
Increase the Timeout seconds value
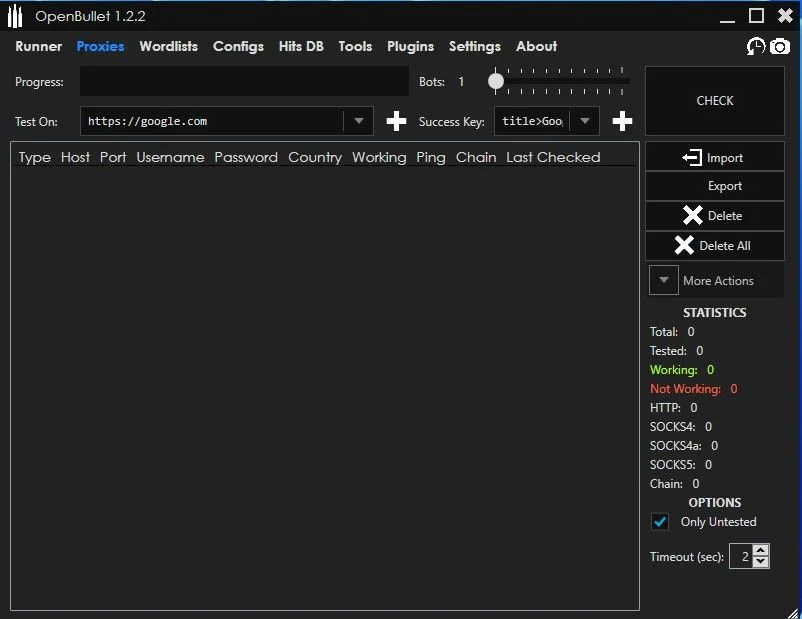pyautogui.click(x=761, y=550)
